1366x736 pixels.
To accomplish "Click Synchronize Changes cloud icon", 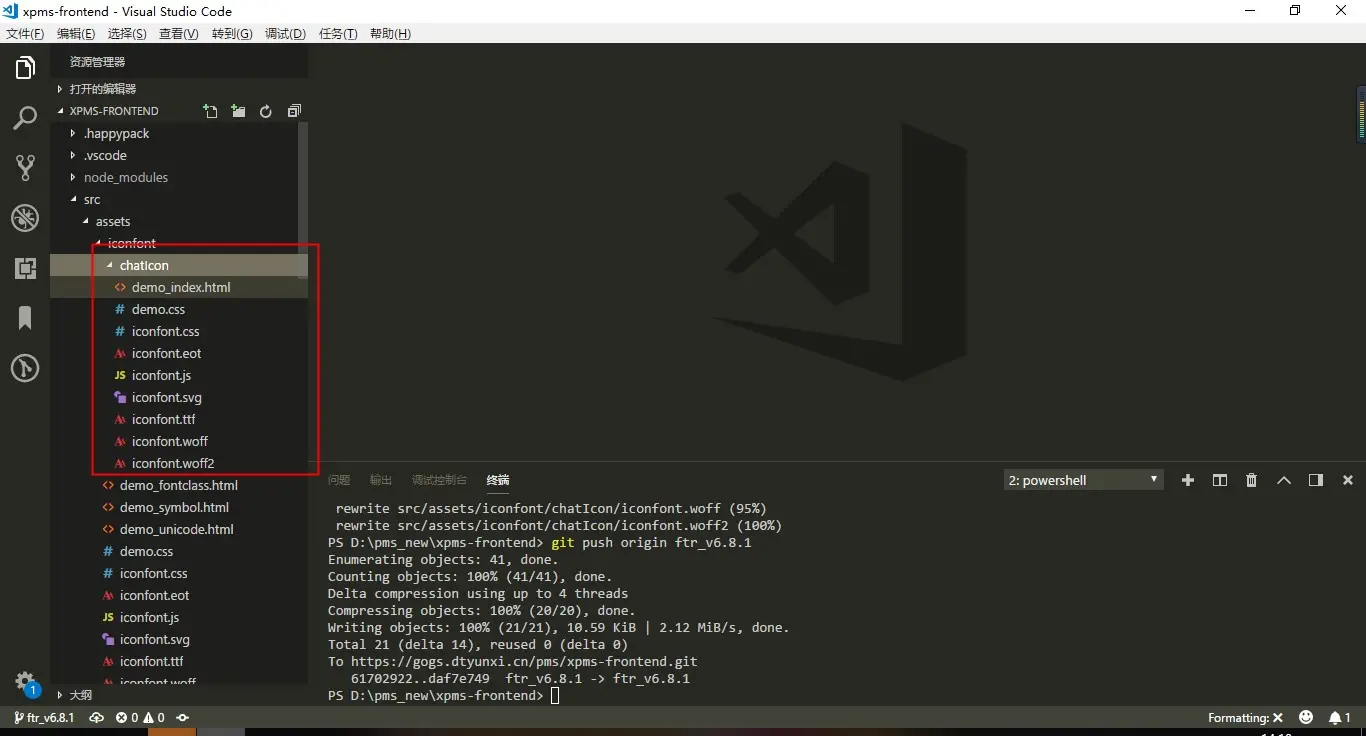I will click(x=97, y=718).
